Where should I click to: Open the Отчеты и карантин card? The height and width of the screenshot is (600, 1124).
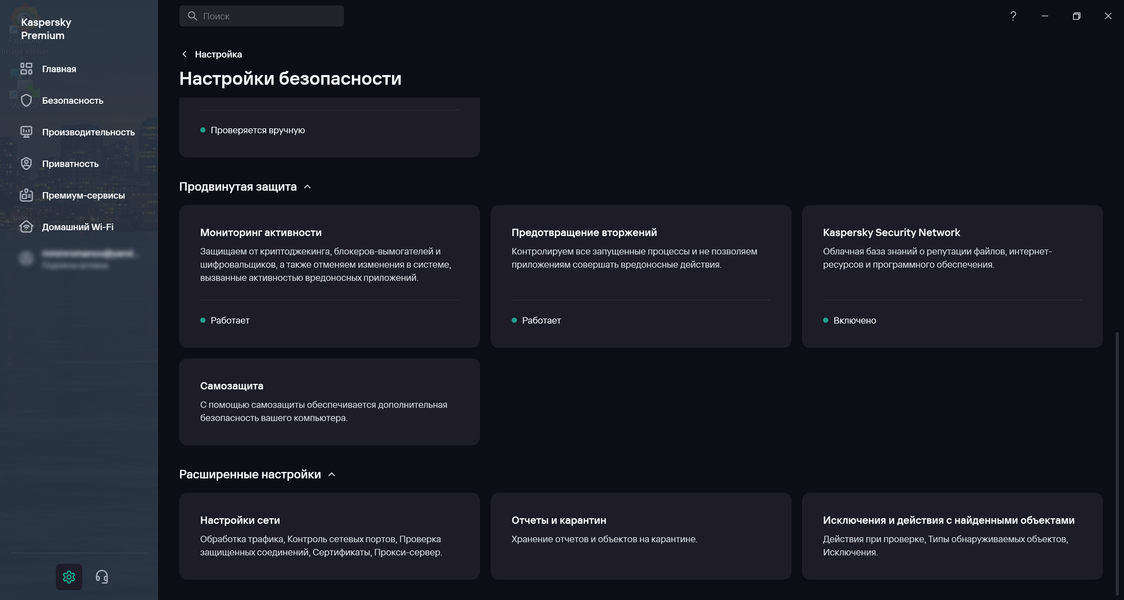tap(640, 536)
